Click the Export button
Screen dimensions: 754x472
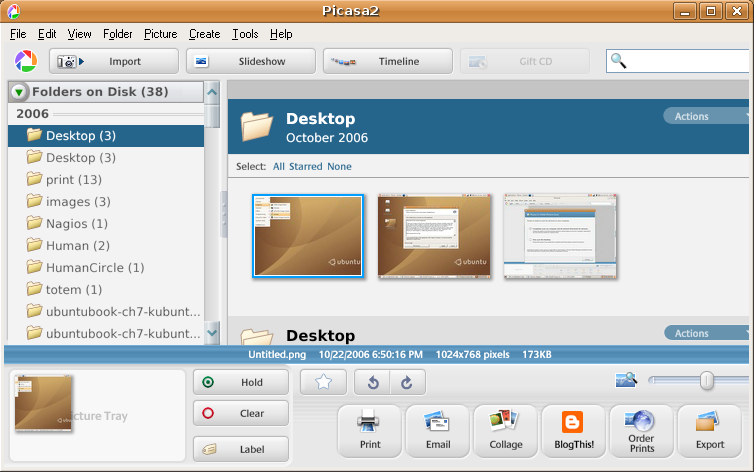pos(710,431)
